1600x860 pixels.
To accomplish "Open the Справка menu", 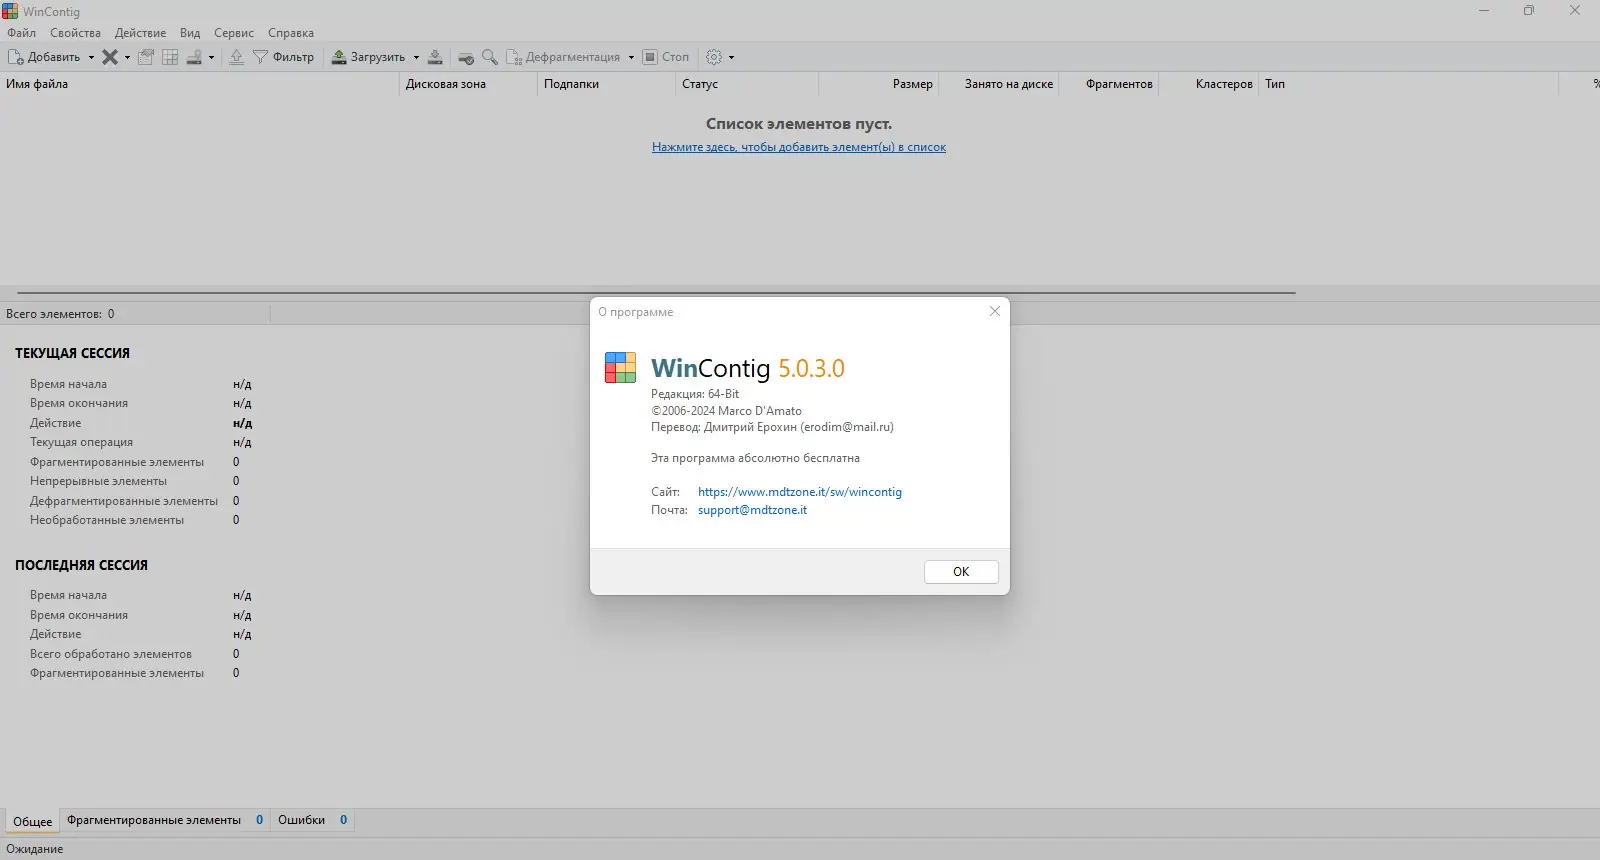I will coord(291,33).
